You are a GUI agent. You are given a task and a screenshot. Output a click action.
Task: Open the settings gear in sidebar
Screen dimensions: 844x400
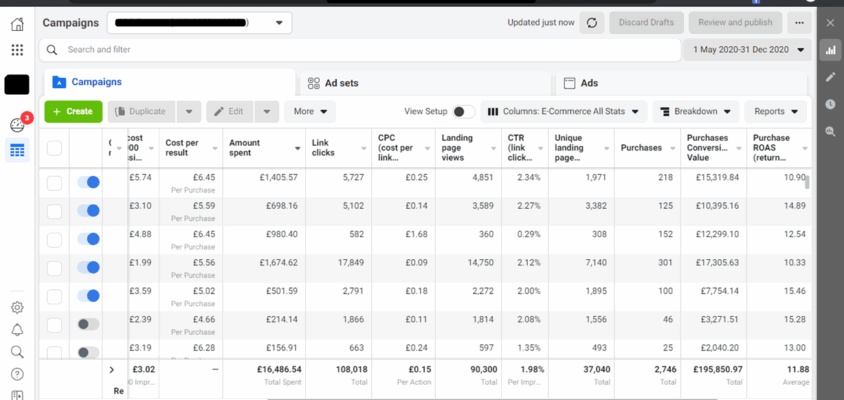(17, 307)
